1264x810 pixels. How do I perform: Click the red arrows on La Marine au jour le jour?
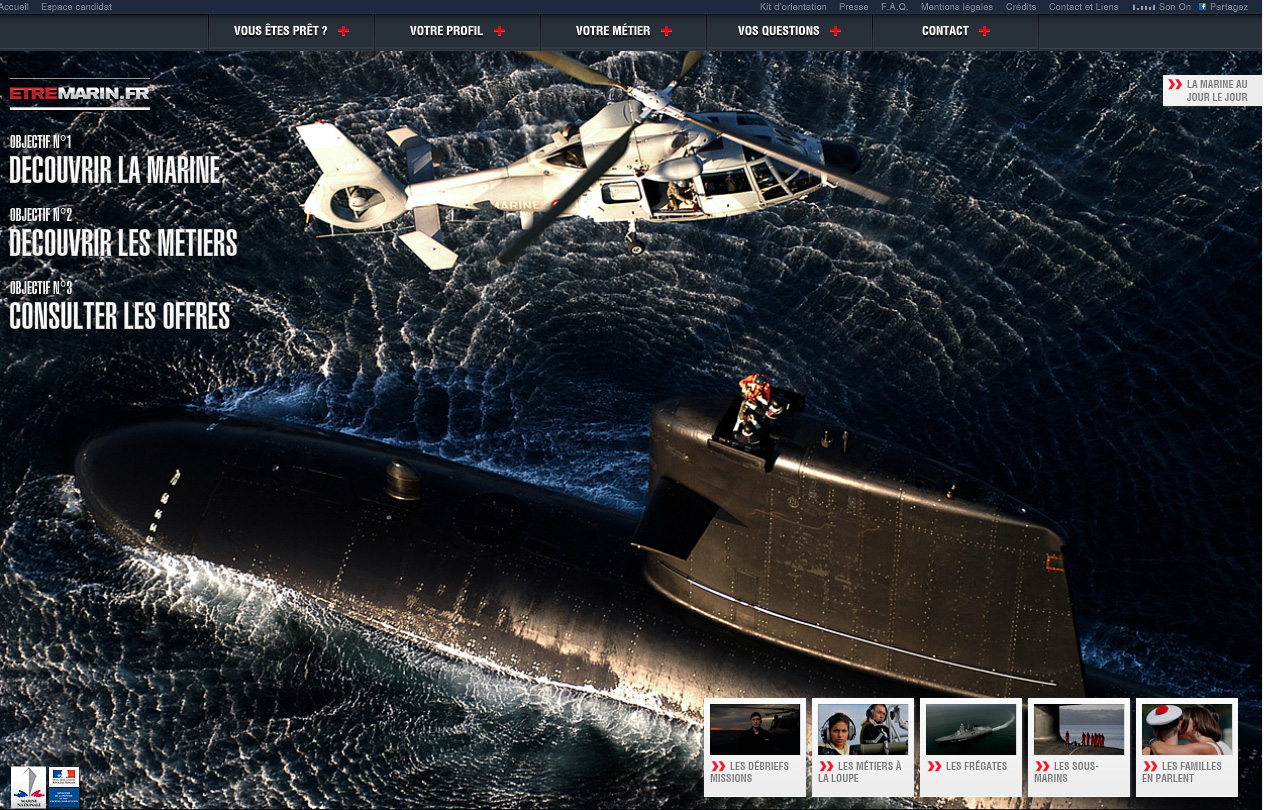1174,91
